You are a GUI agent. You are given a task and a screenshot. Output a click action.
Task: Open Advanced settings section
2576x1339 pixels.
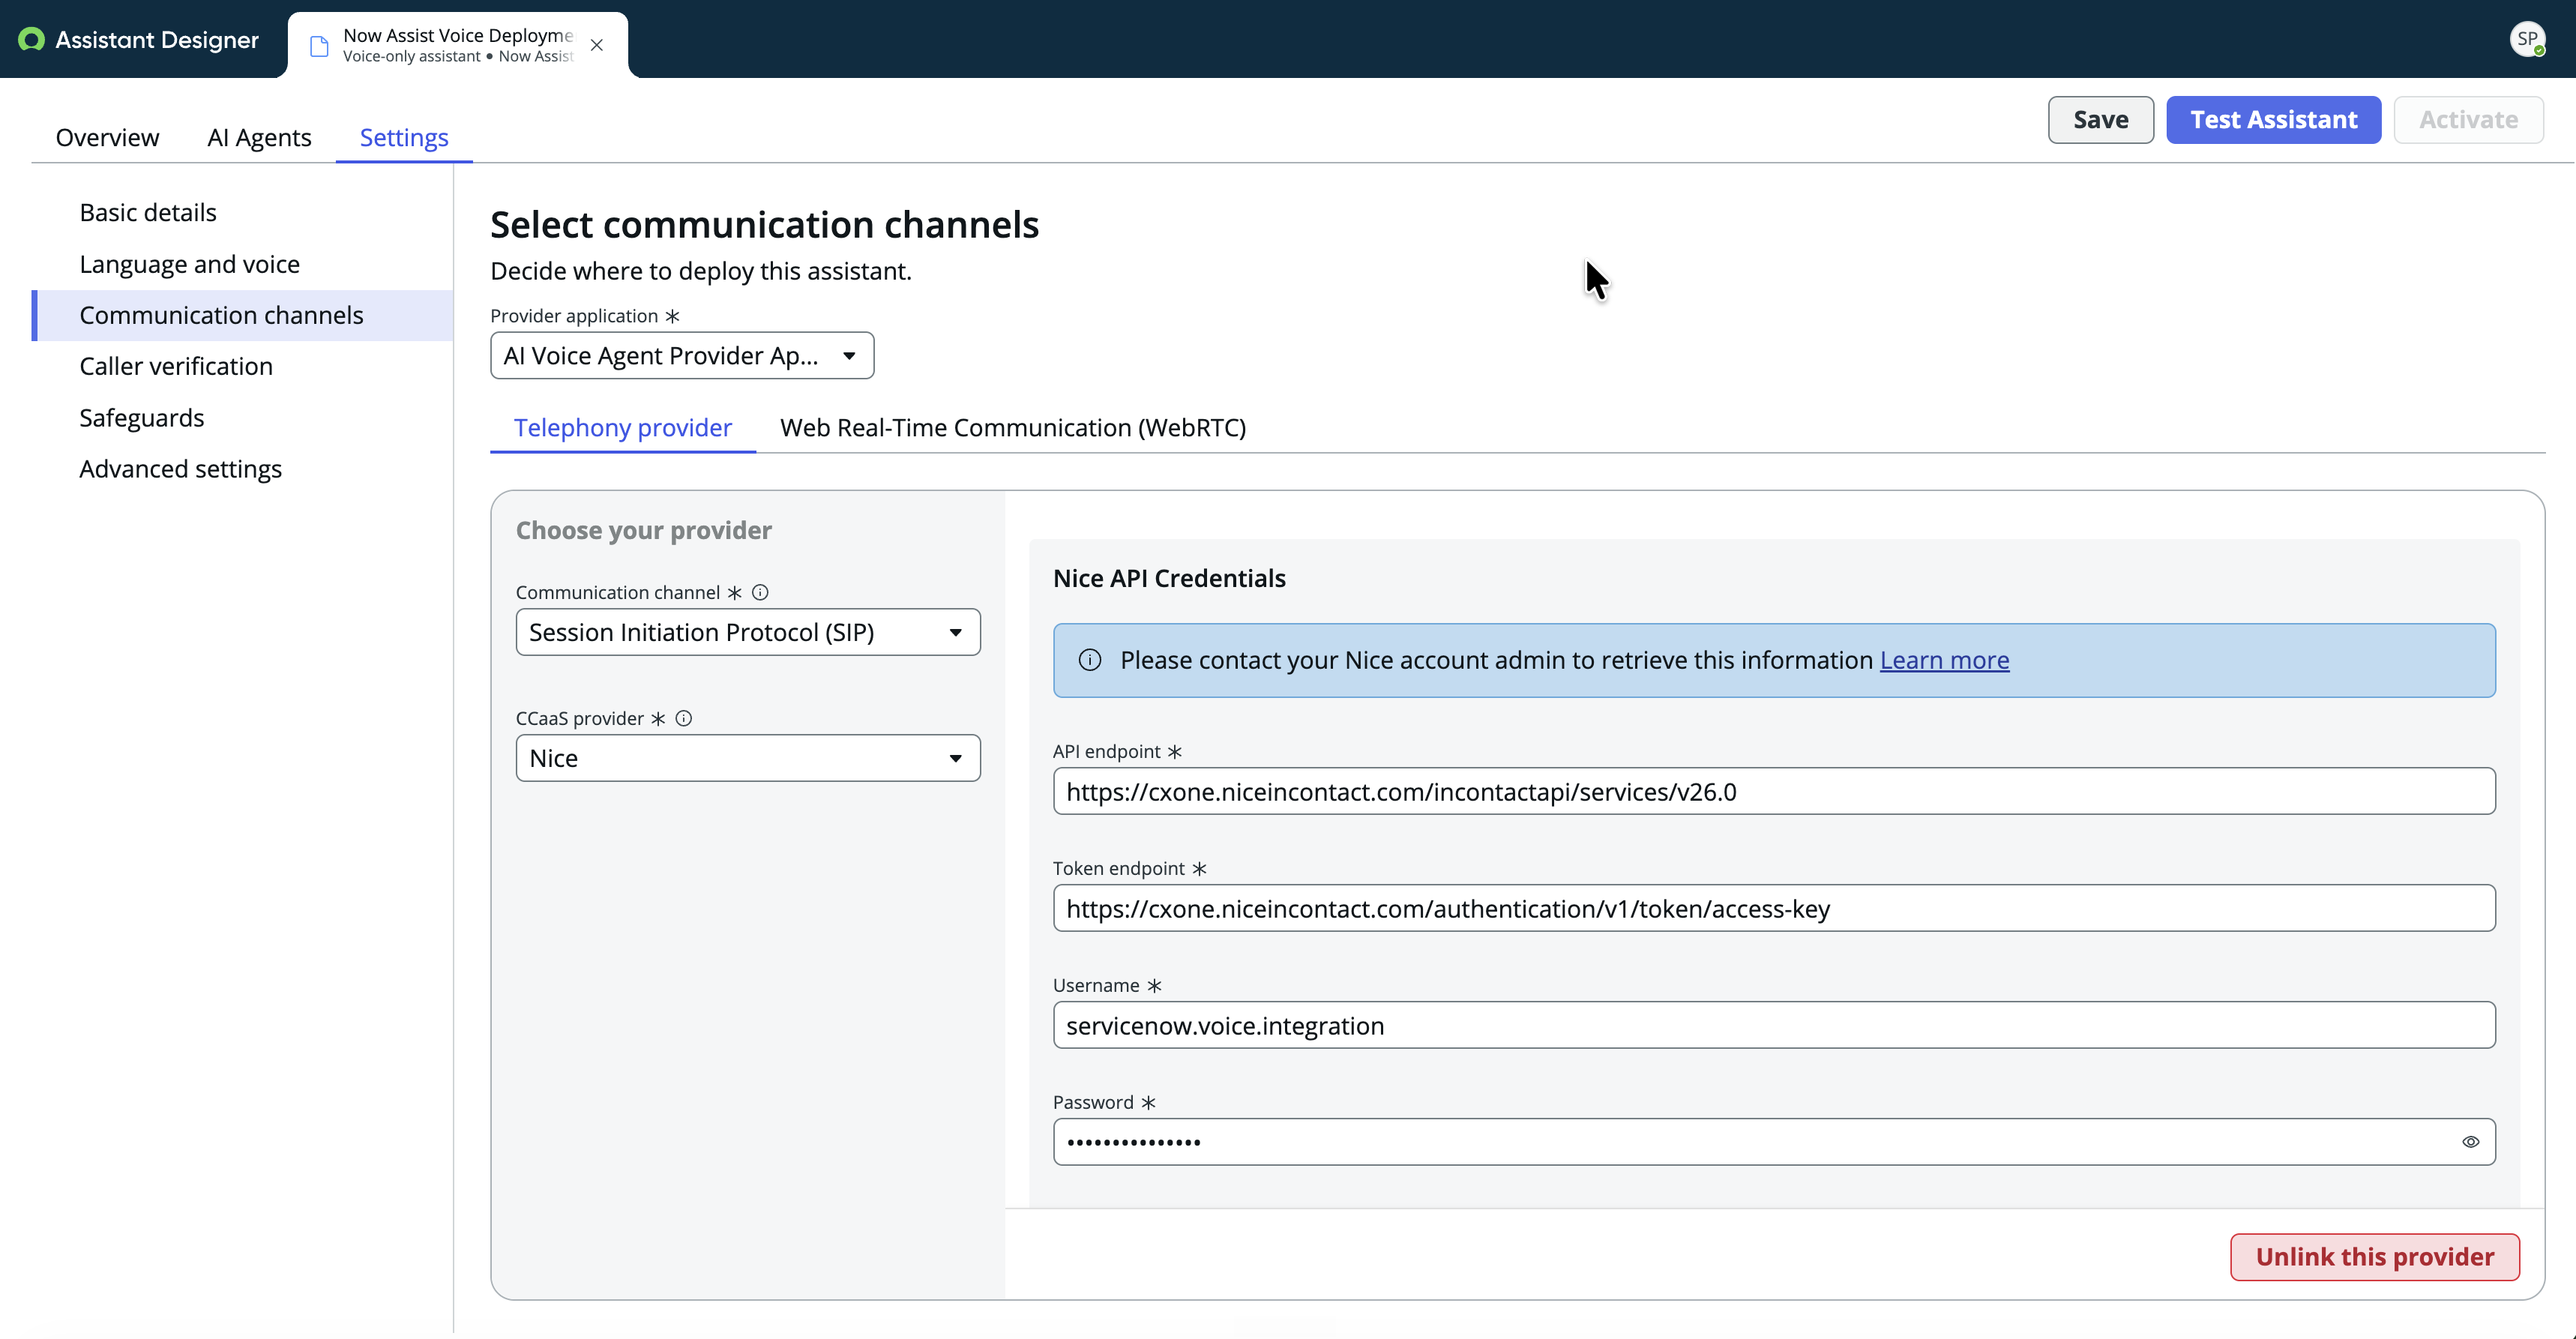181,469
